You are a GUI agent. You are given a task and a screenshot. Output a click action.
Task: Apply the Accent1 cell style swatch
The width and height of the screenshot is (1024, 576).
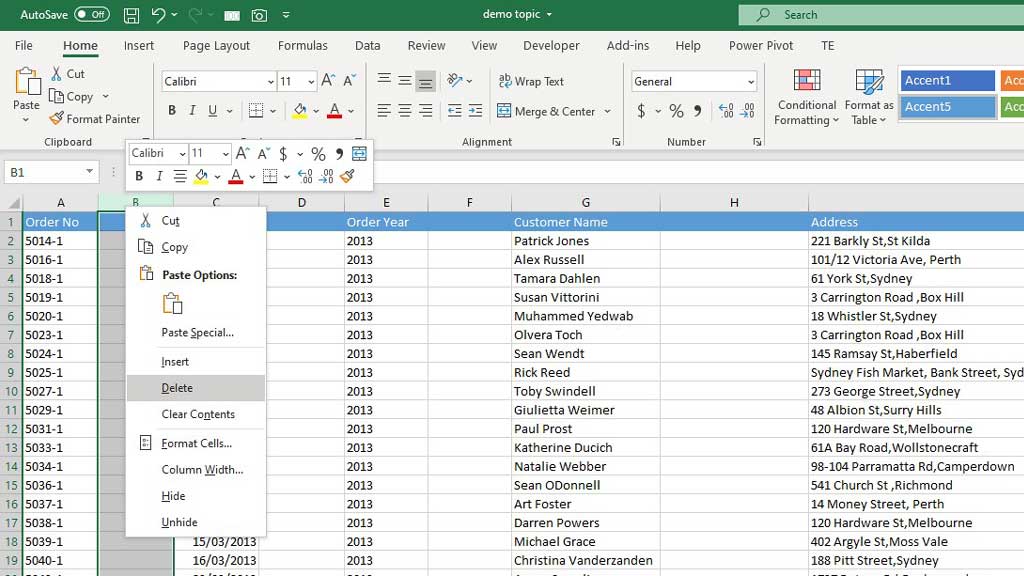(947, 81)
